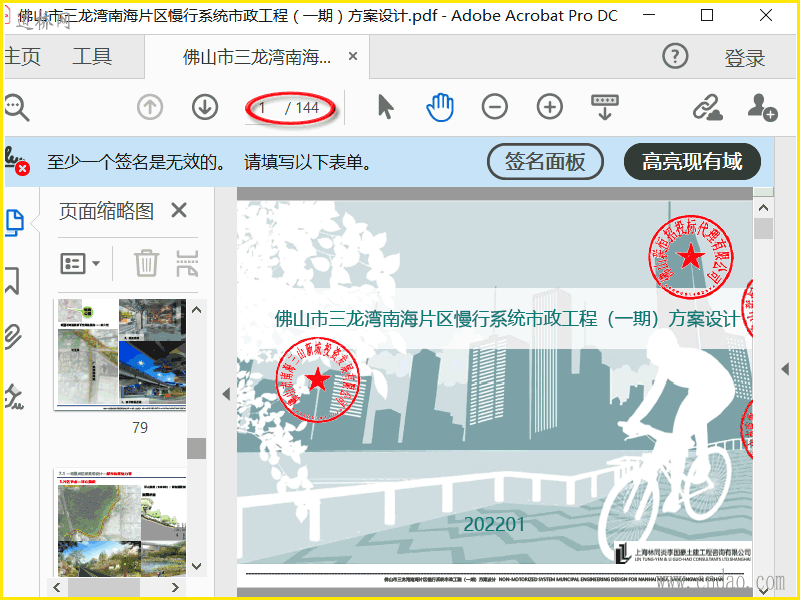Image resolution: width=800 pixels, height=600 pixels.
Task: Delete selected page with trash icon
Action: (x=146, y=263)
